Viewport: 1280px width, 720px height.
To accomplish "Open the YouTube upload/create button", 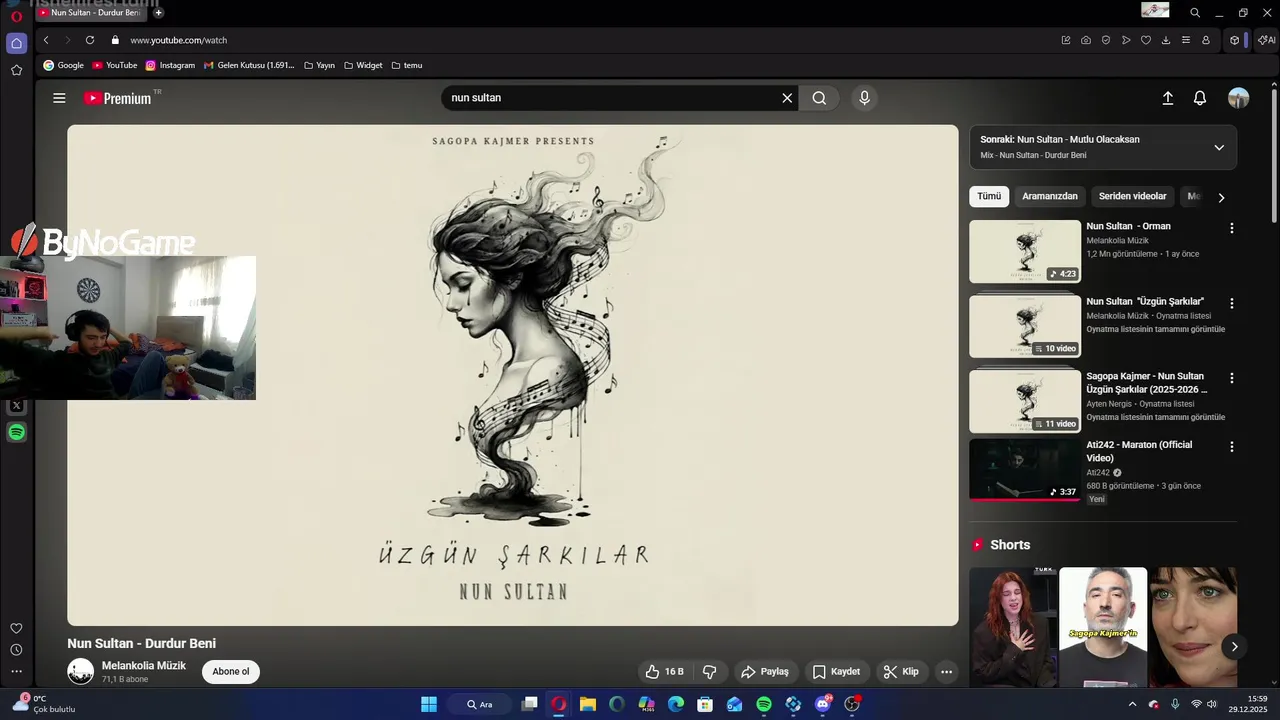I will [1167, 98].
